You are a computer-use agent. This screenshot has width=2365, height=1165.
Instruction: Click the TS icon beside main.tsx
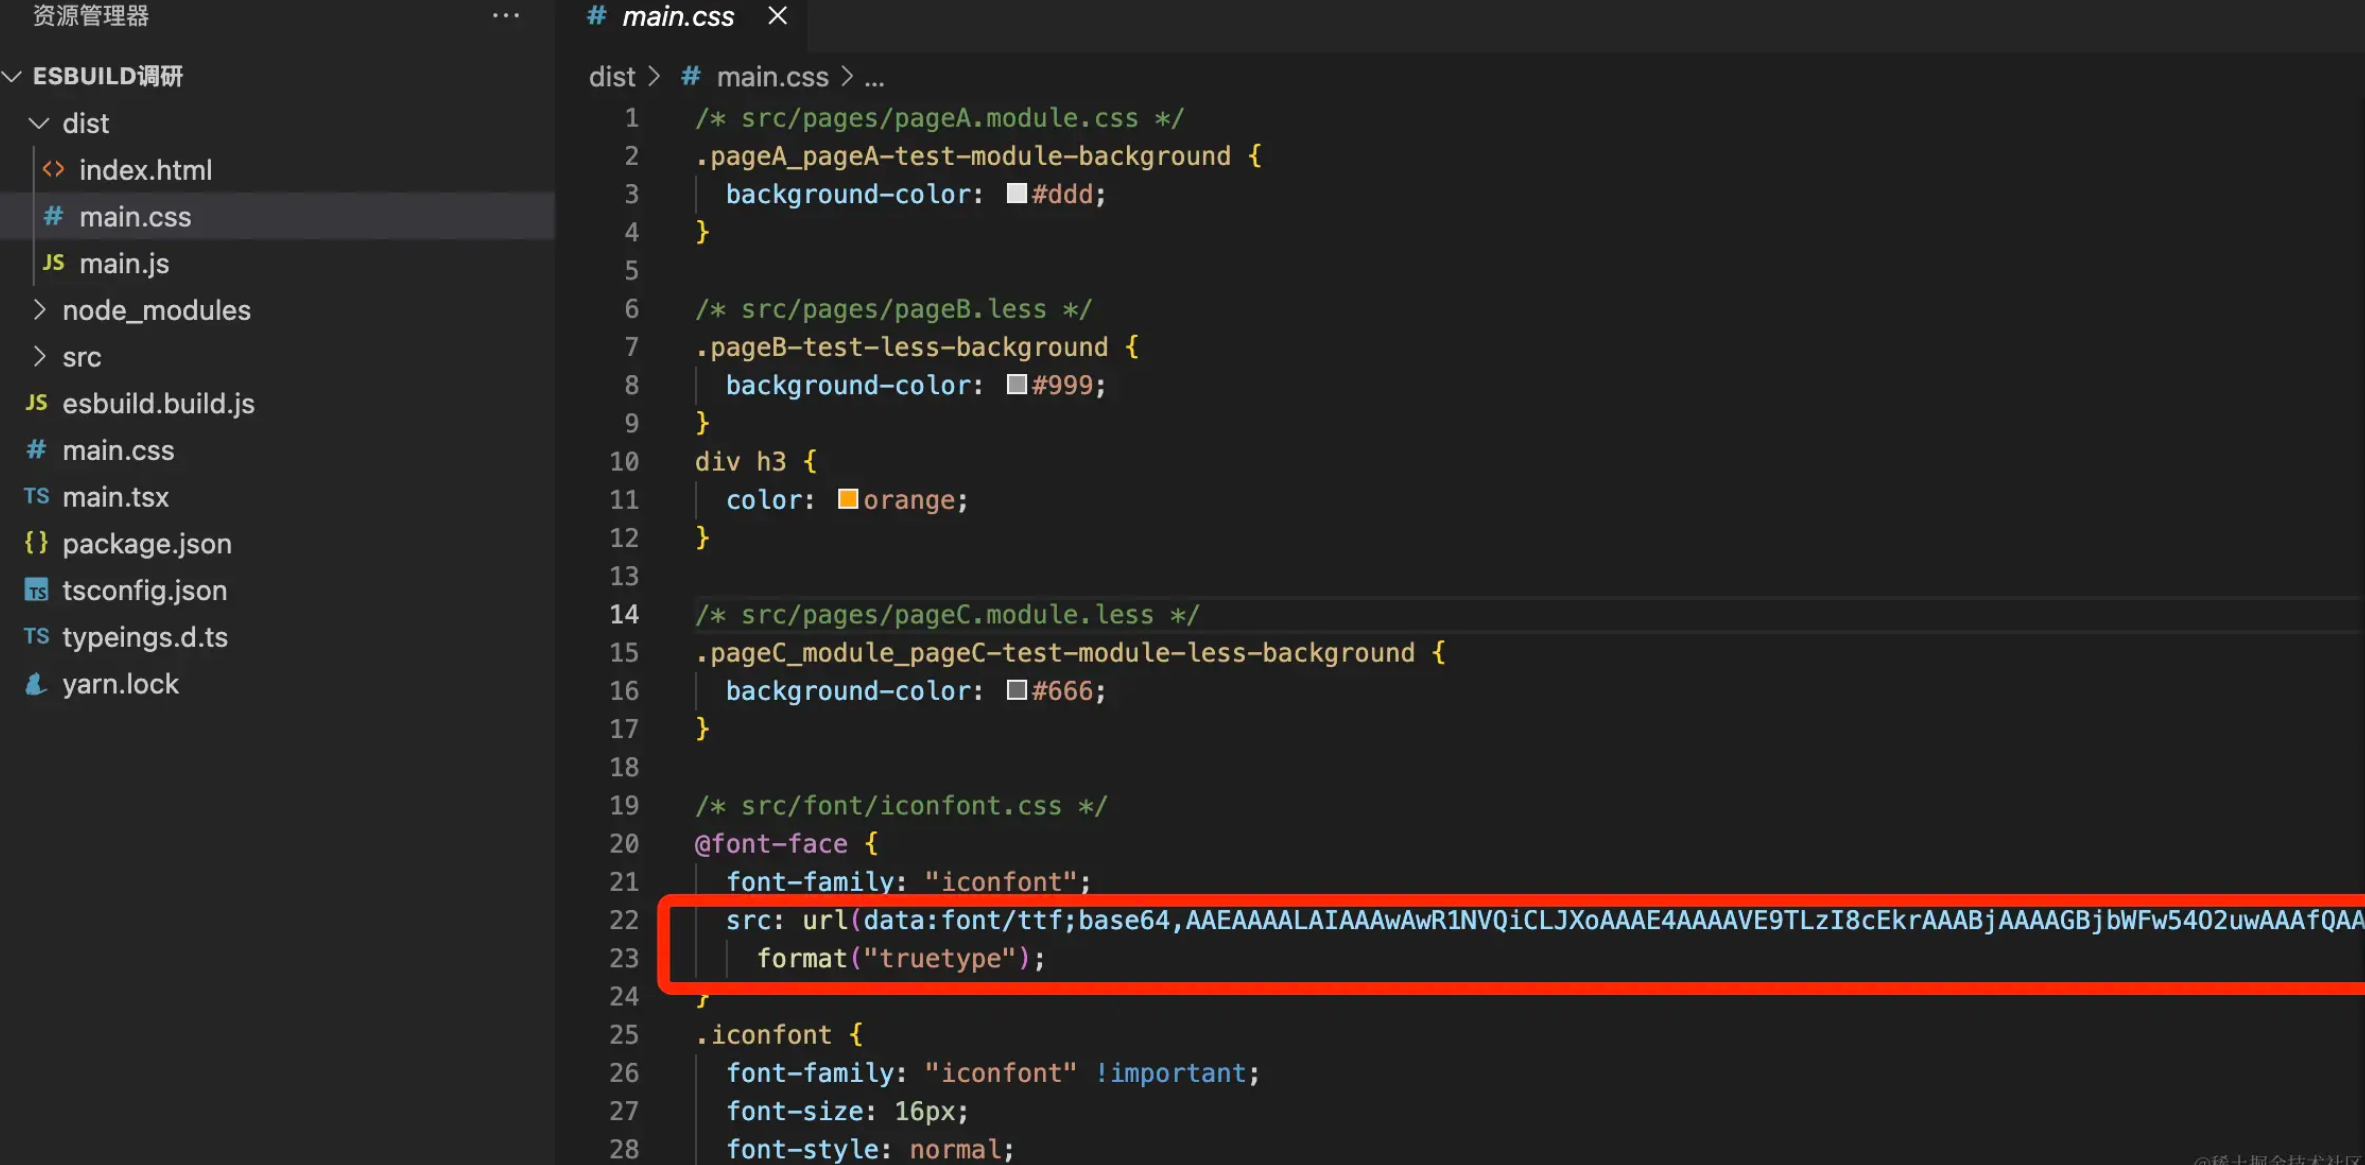pyautogui.click(x=36, y=496)
